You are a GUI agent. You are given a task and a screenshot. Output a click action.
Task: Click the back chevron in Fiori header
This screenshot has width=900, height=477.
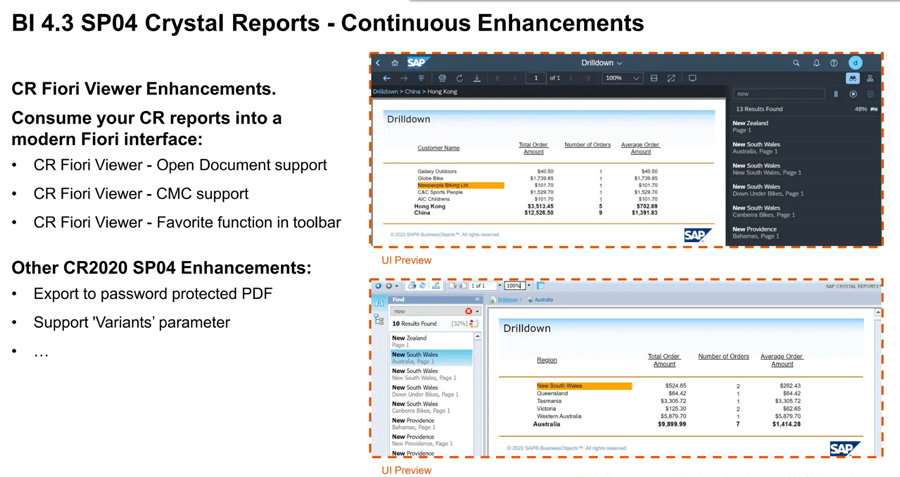(x=378, y=63)
